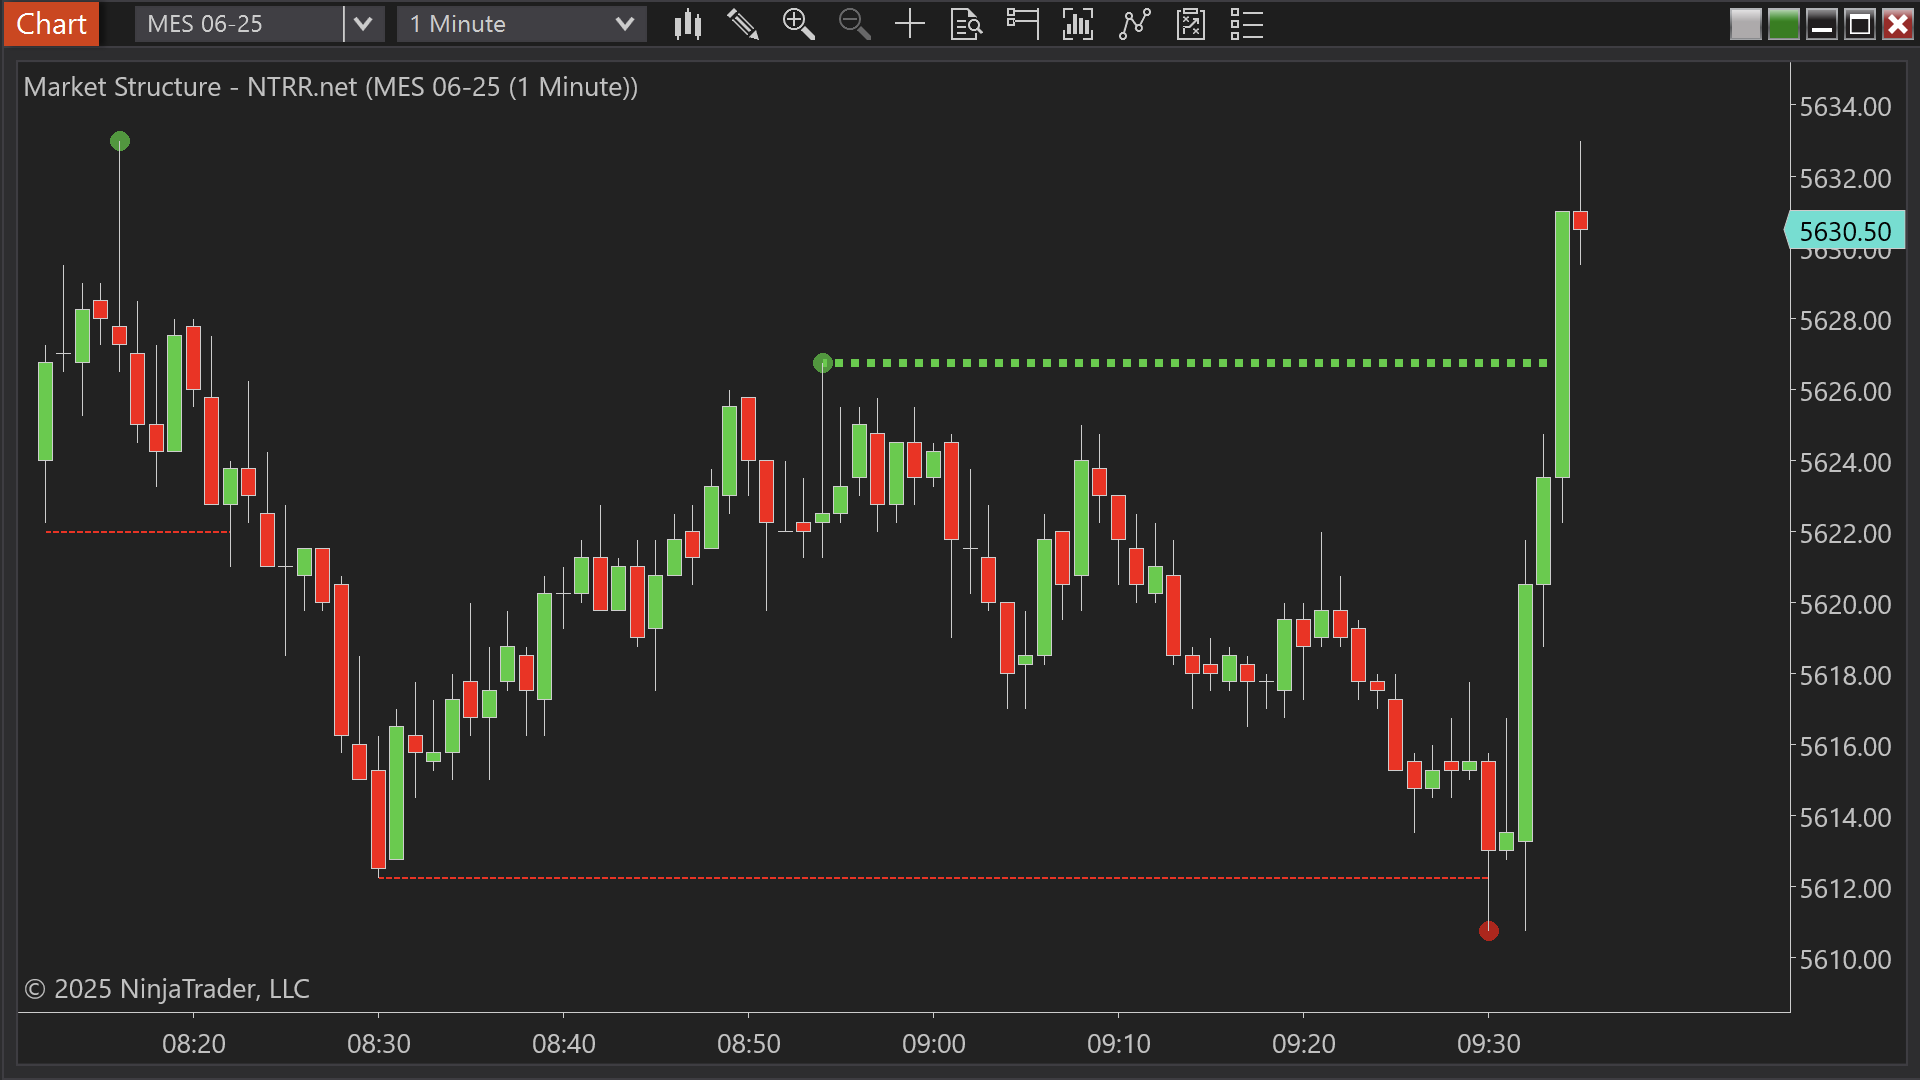The width and height of the screenshot is (1920, 1080).
Task: Activate the zoom in tool
Action: click(799, 24)
